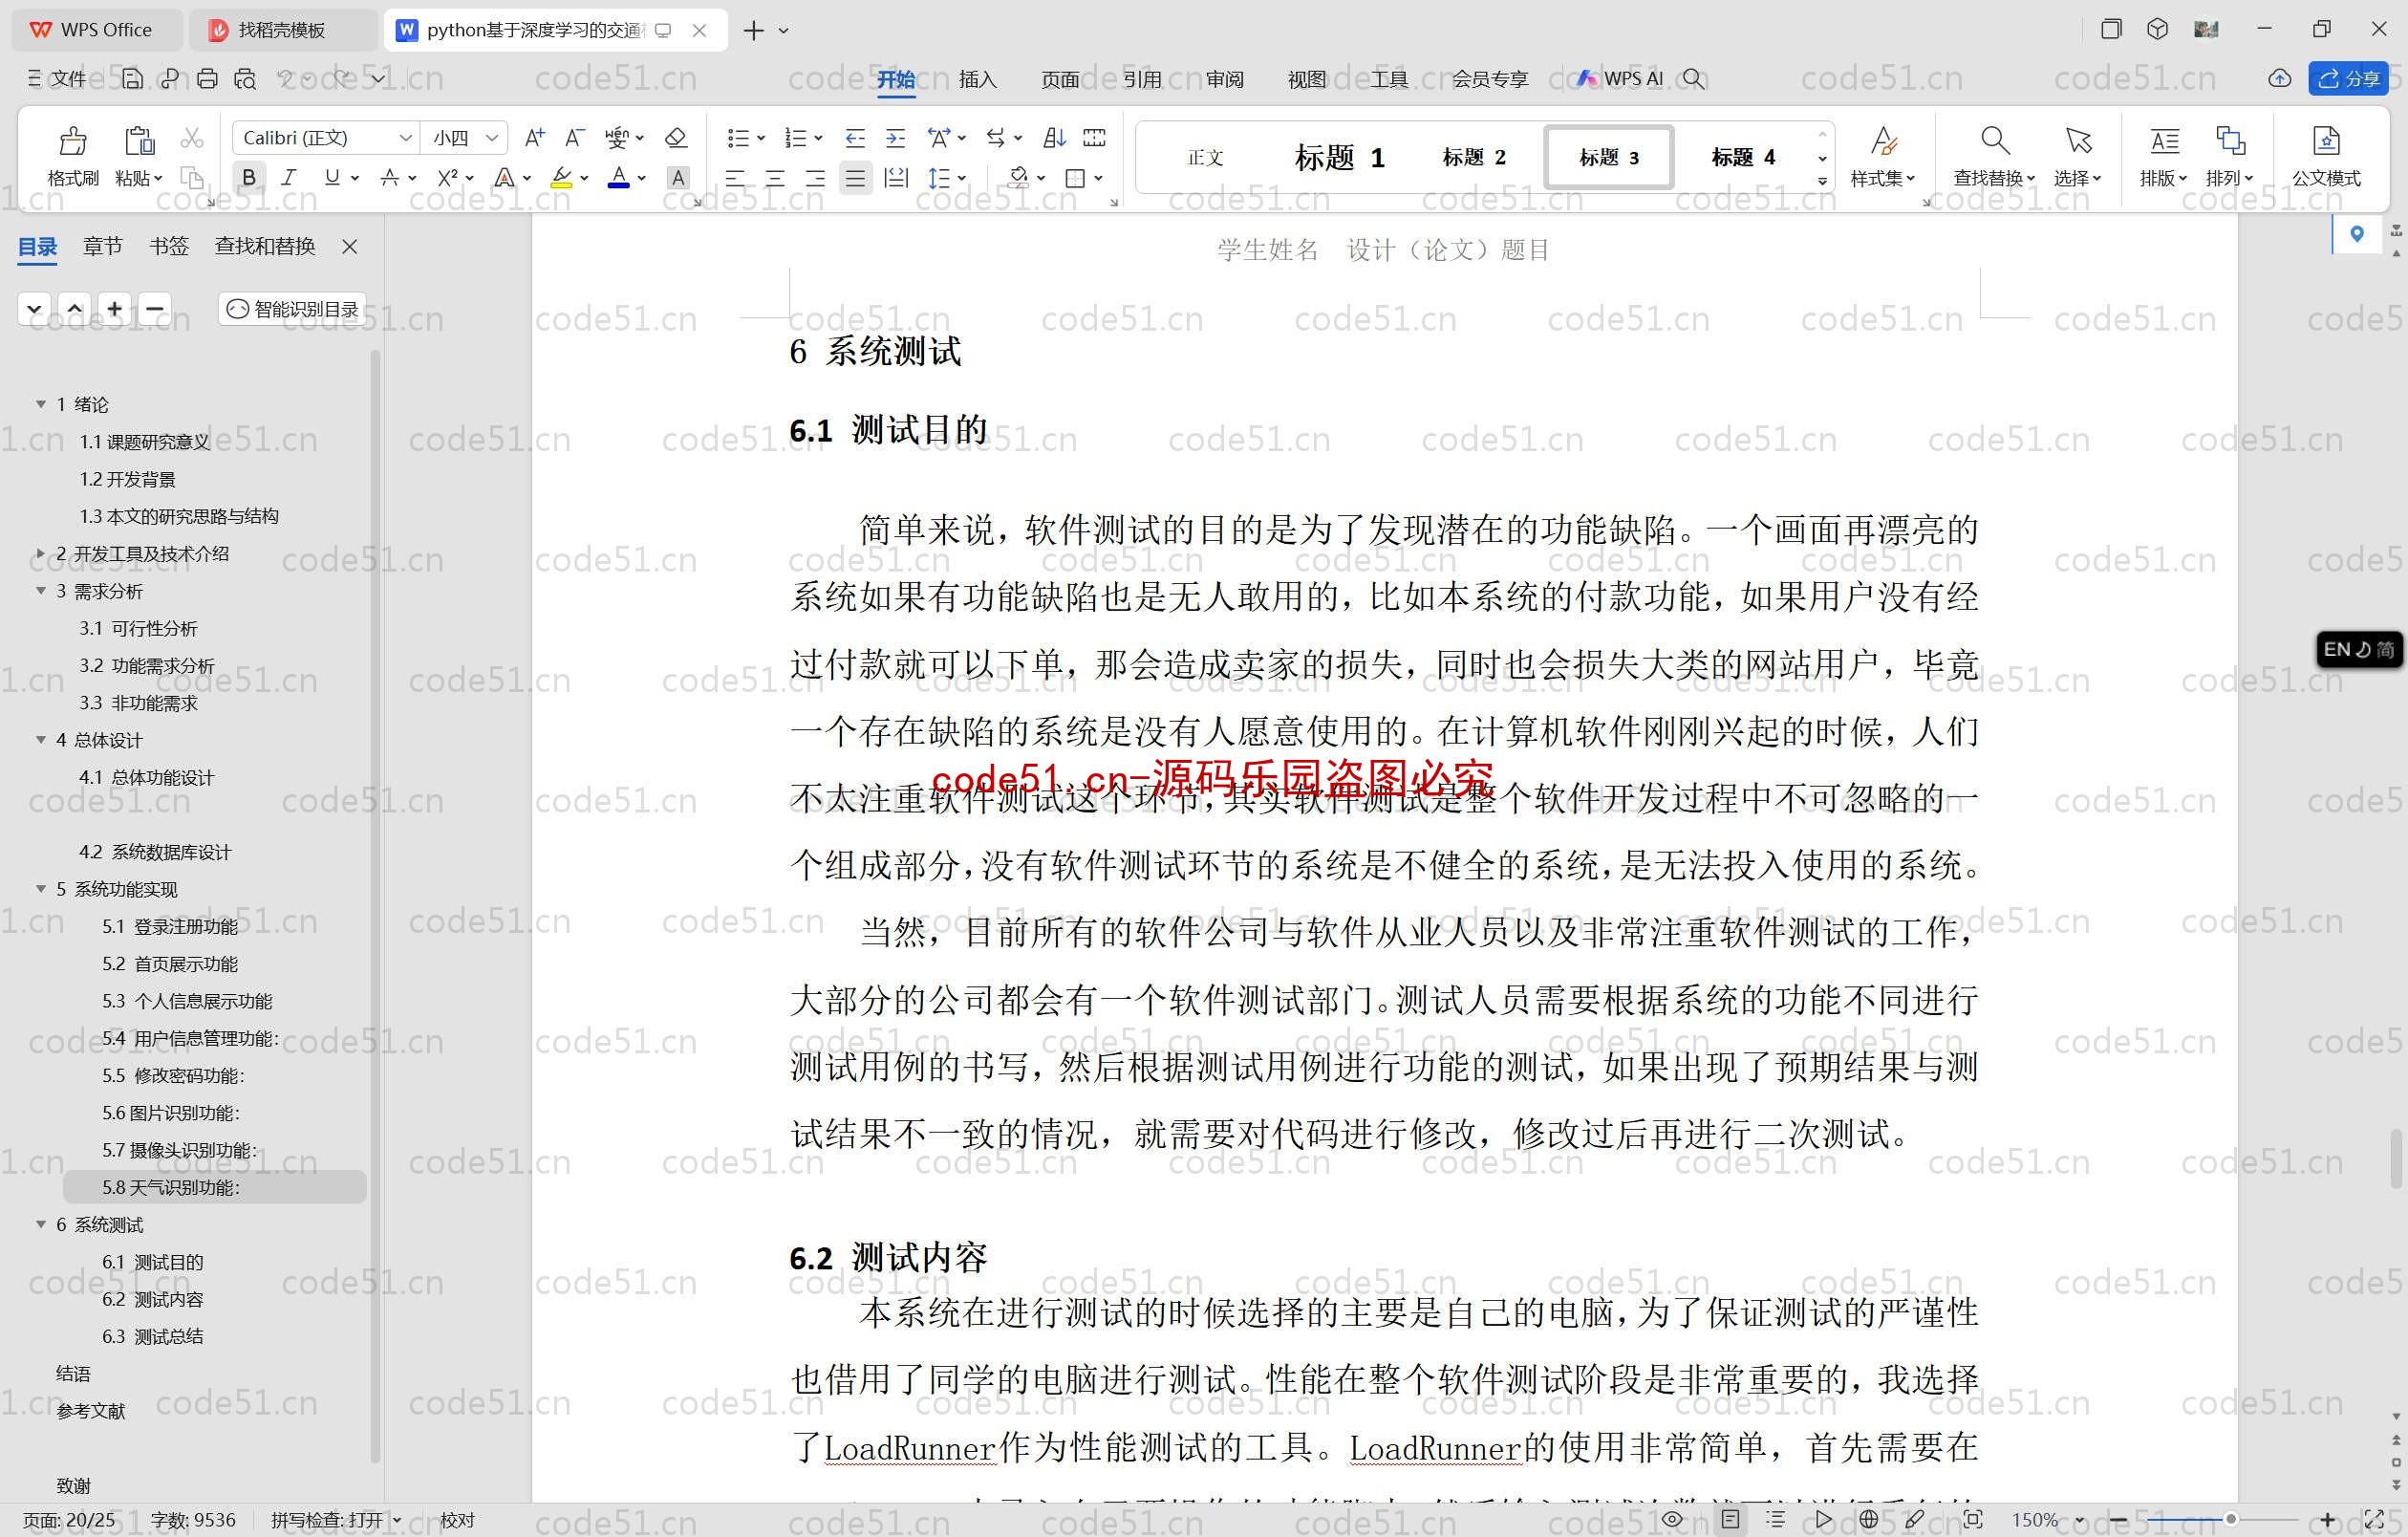The height and width of the screenshot is (1537, 2408).
Task: Decrease font size with A- icon
Action: tap(574, 138)
